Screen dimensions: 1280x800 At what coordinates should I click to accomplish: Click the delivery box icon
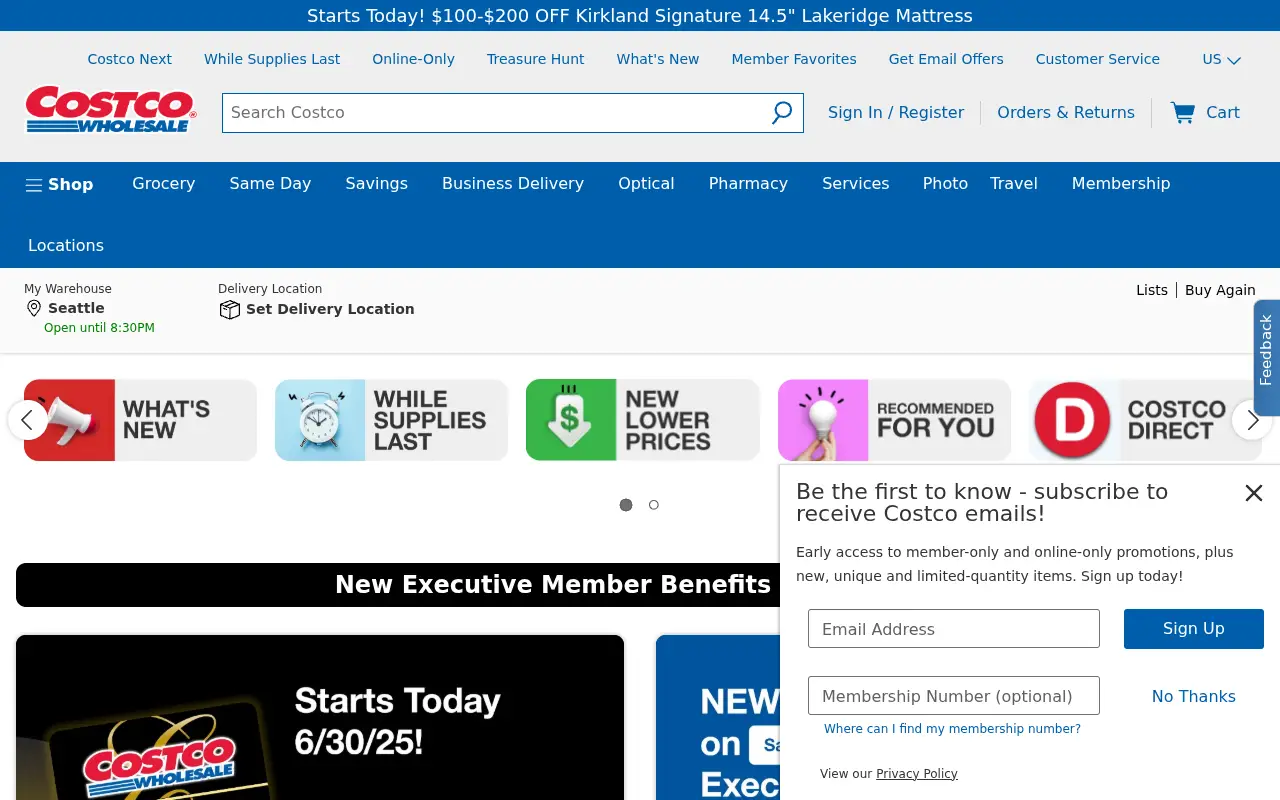pyautogui.click(x=229, y=309)
